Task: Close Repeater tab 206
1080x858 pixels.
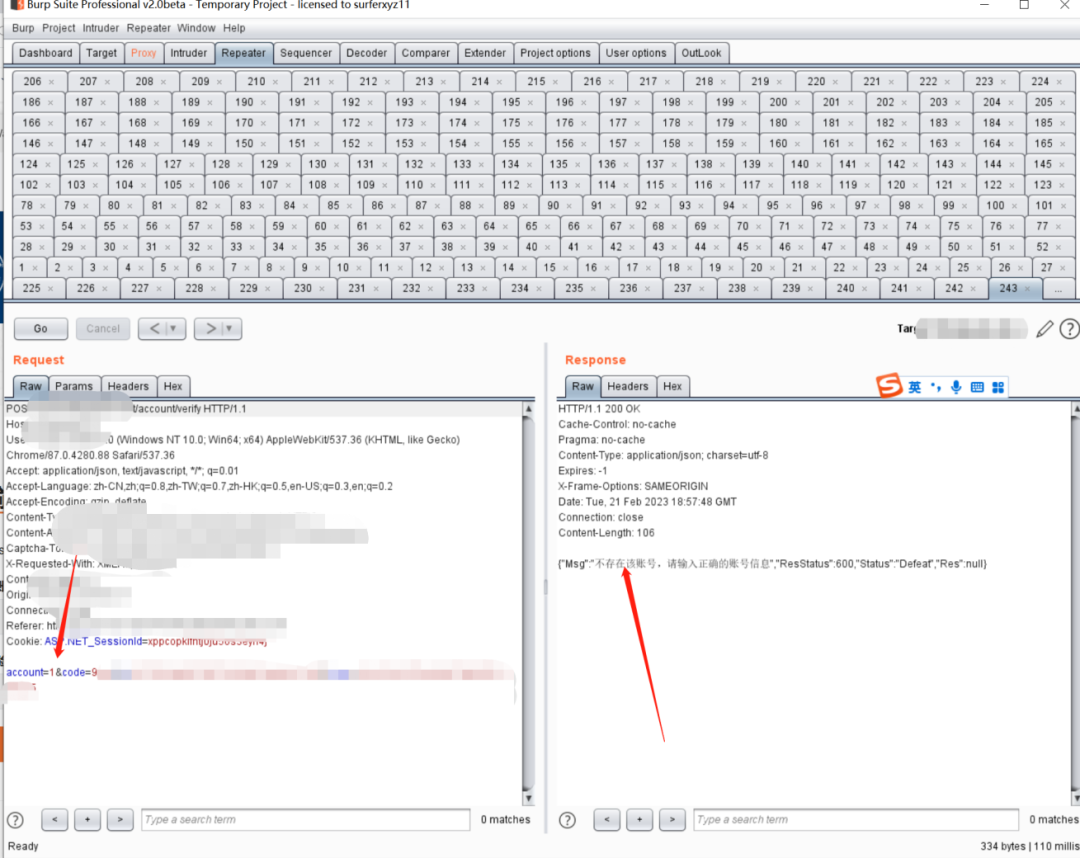Action: 51,82
